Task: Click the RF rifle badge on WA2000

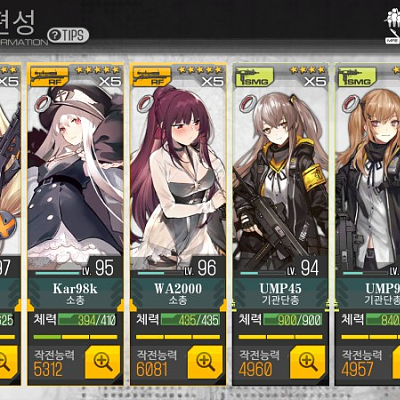Action: (x=152, y=76)
